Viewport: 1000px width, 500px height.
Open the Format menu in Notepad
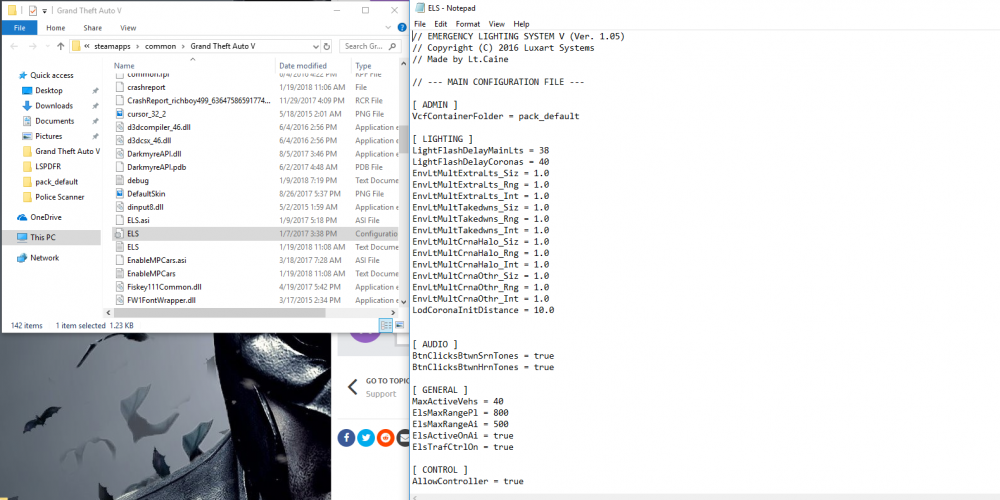point(467,24)
